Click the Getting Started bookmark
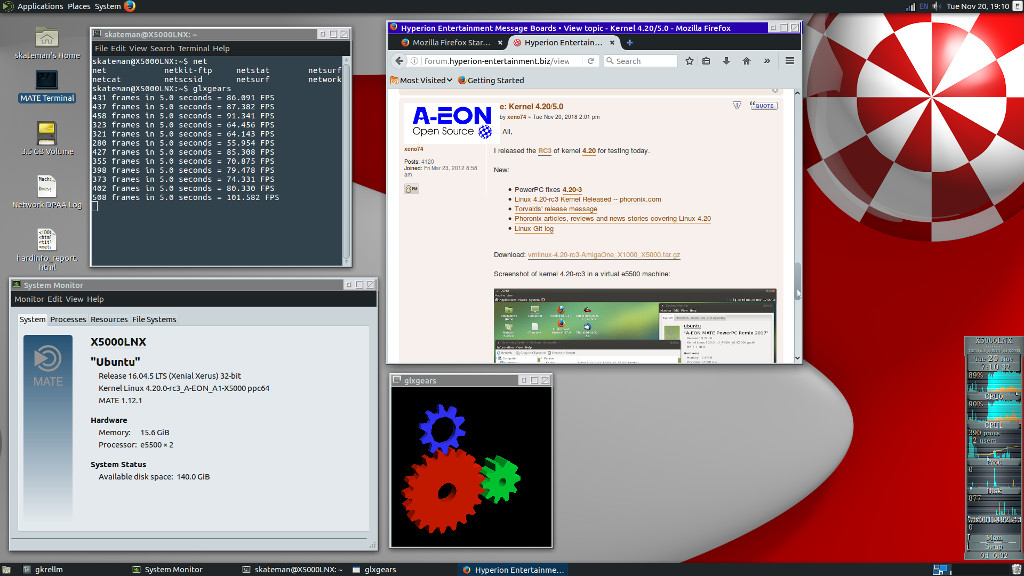The width and height of the screenshot is (1024, 576). click(491, 80)
